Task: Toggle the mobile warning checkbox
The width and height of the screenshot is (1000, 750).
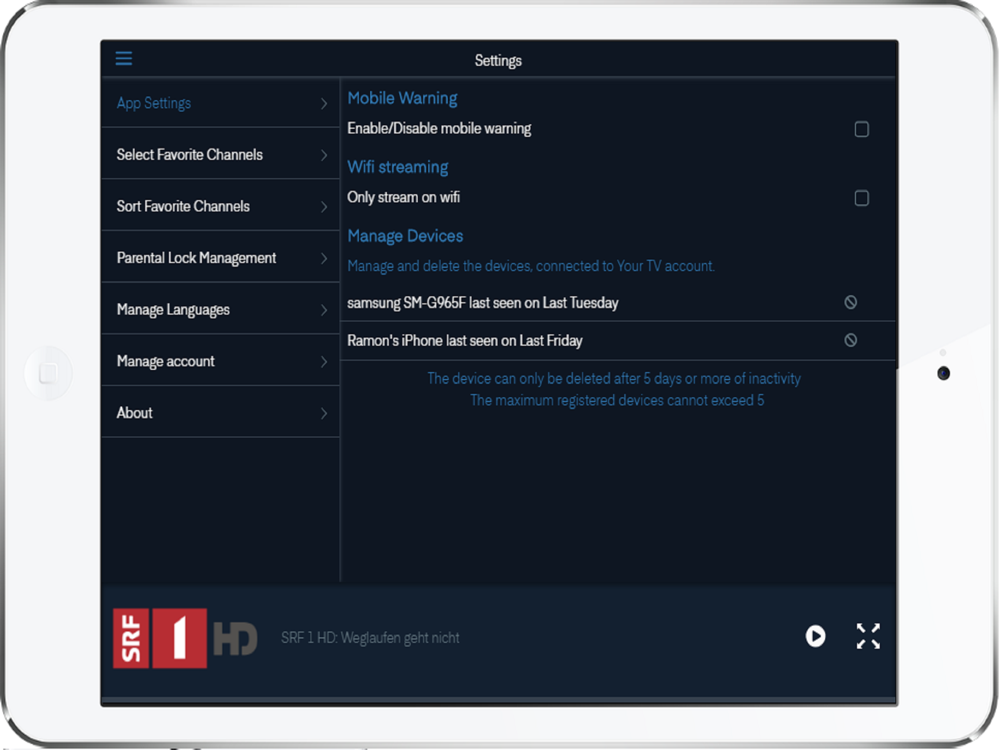Action: click(x=862, y=129)
